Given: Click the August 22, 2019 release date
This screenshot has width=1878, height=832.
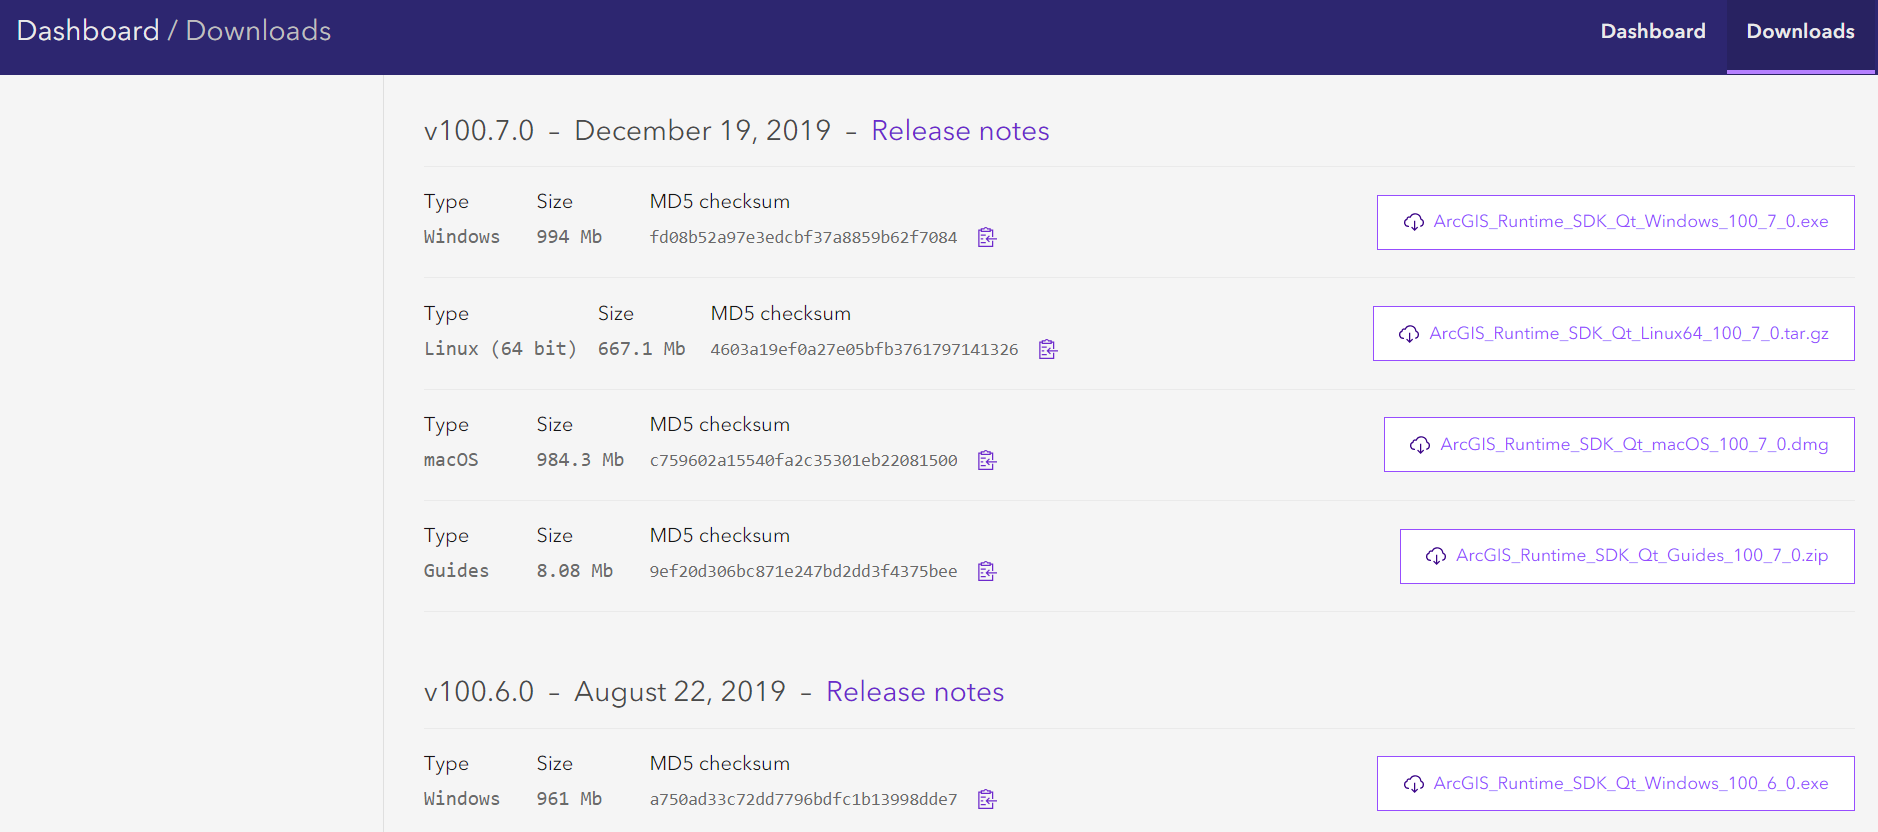Looking at the screenshot, I should 680,692.
